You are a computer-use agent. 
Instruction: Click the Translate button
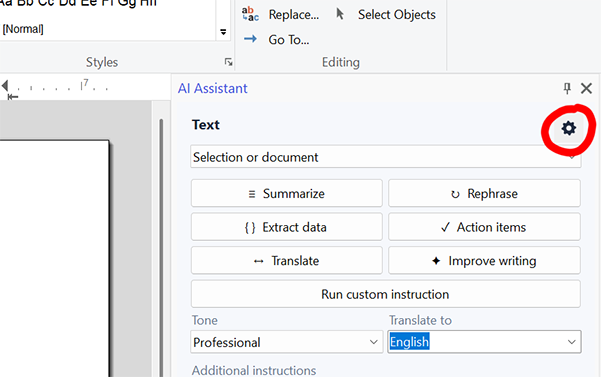pos(287,261)
